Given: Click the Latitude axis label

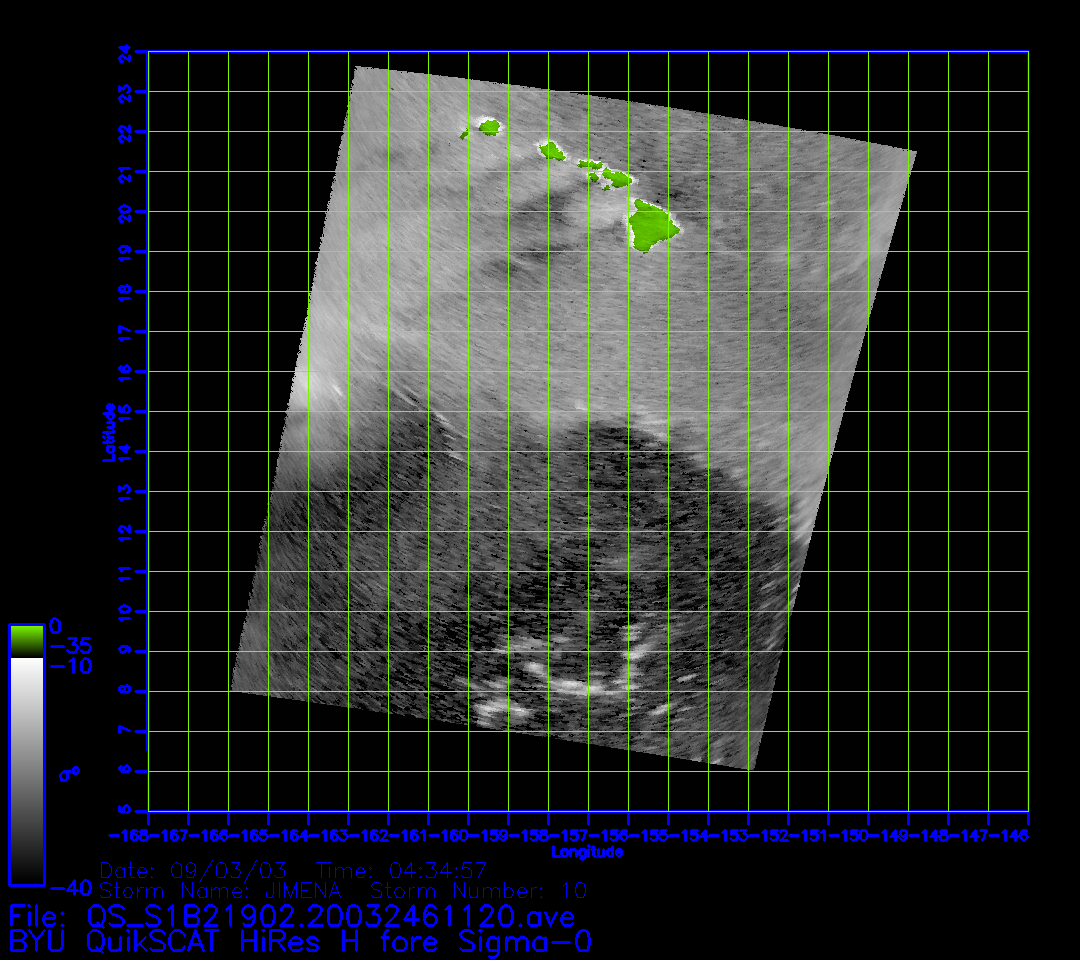Looking at the screenshot, I should (x=107, y=431).
